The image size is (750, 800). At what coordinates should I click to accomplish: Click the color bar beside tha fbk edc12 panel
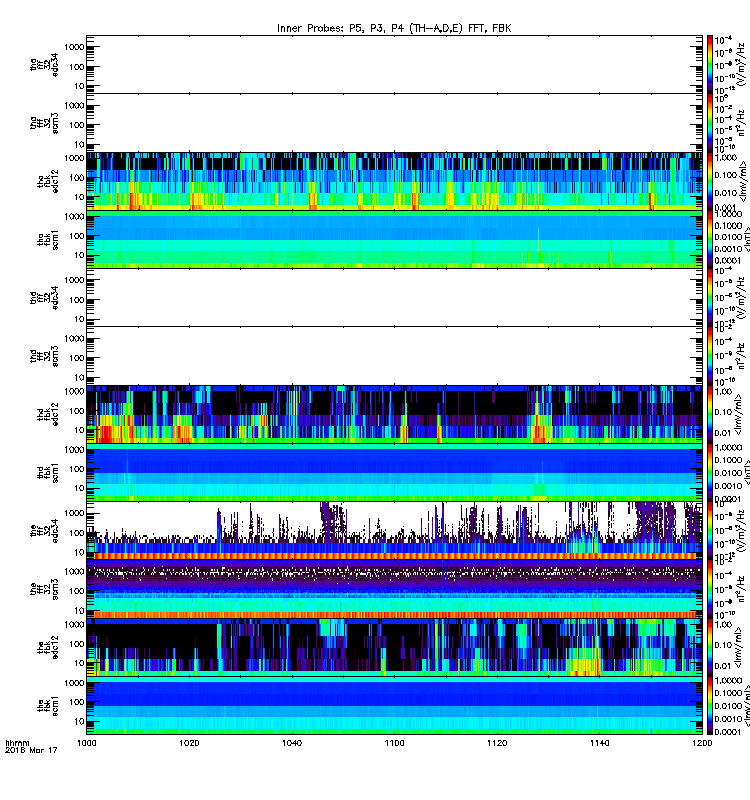(x=710, y=181)
